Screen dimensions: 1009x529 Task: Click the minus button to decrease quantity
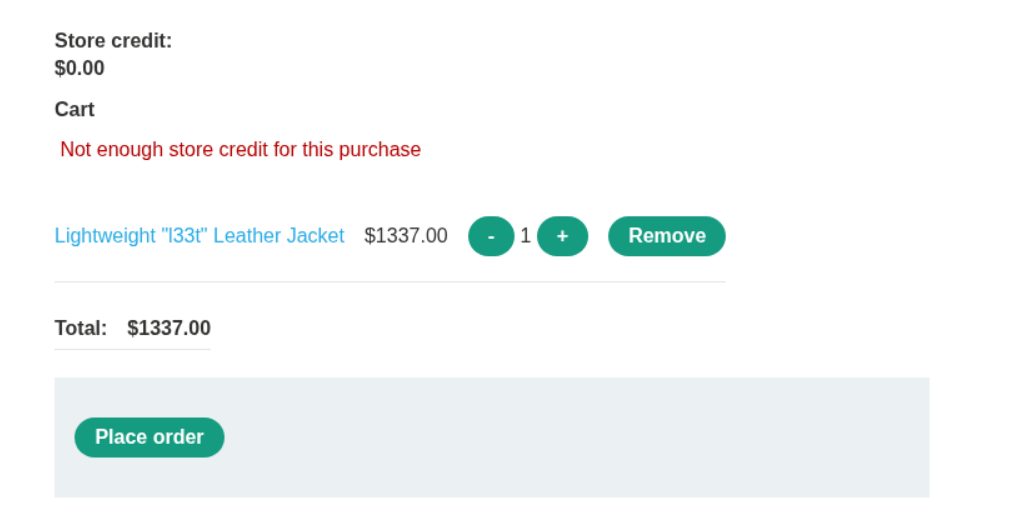(x=490, y=236)
